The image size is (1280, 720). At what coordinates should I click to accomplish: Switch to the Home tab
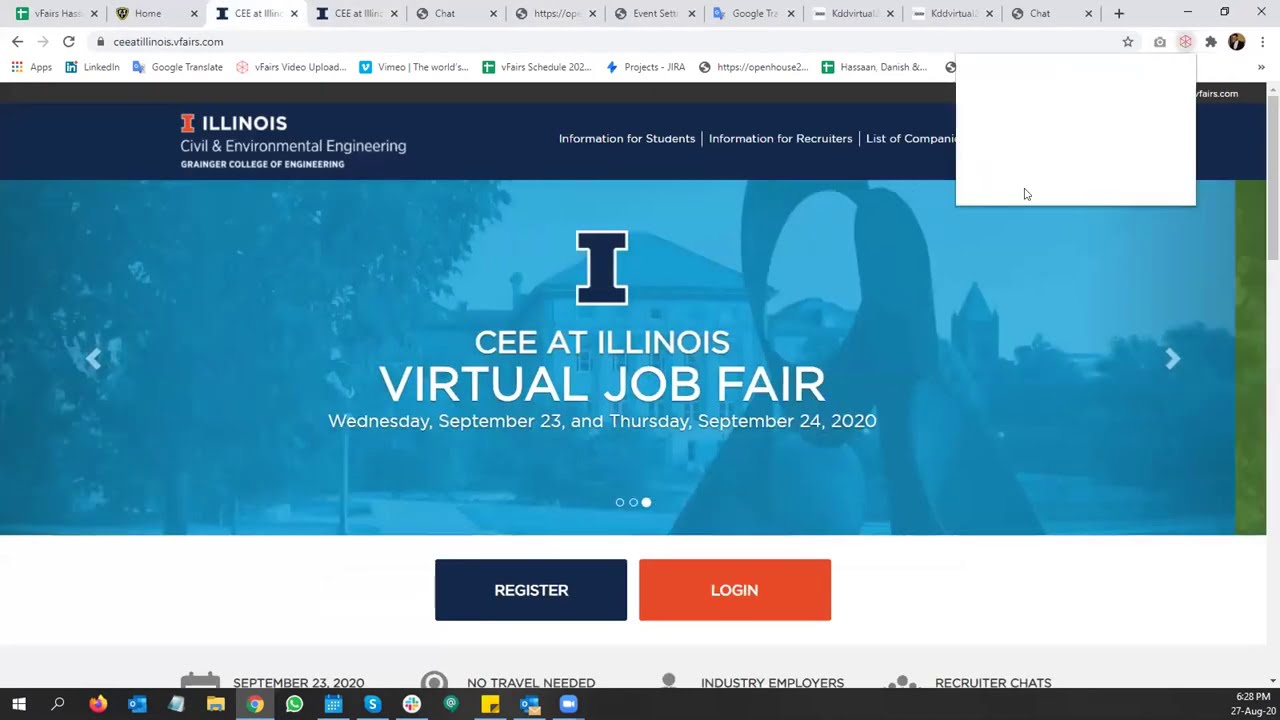(155, 13)
